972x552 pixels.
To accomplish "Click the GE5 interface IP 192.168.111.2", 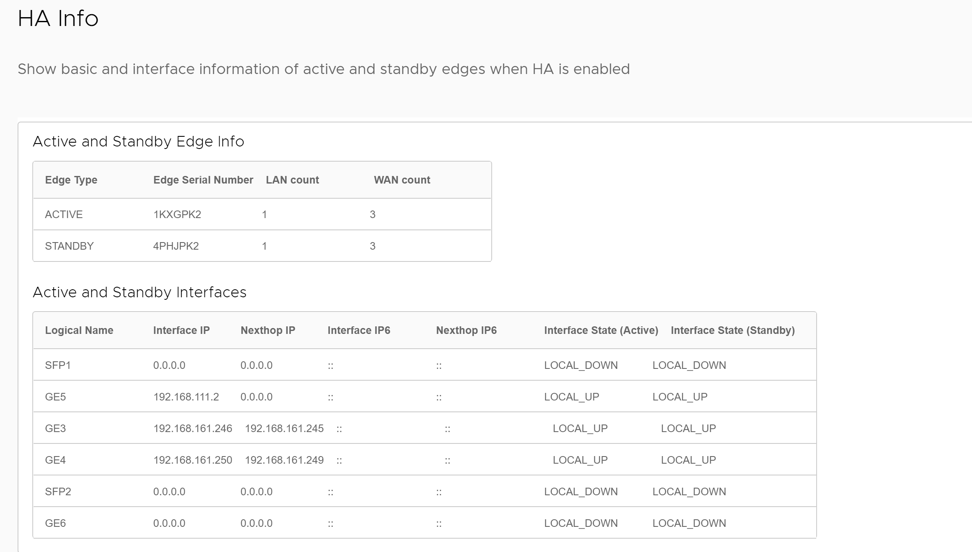I will click(x=186, y=397).
